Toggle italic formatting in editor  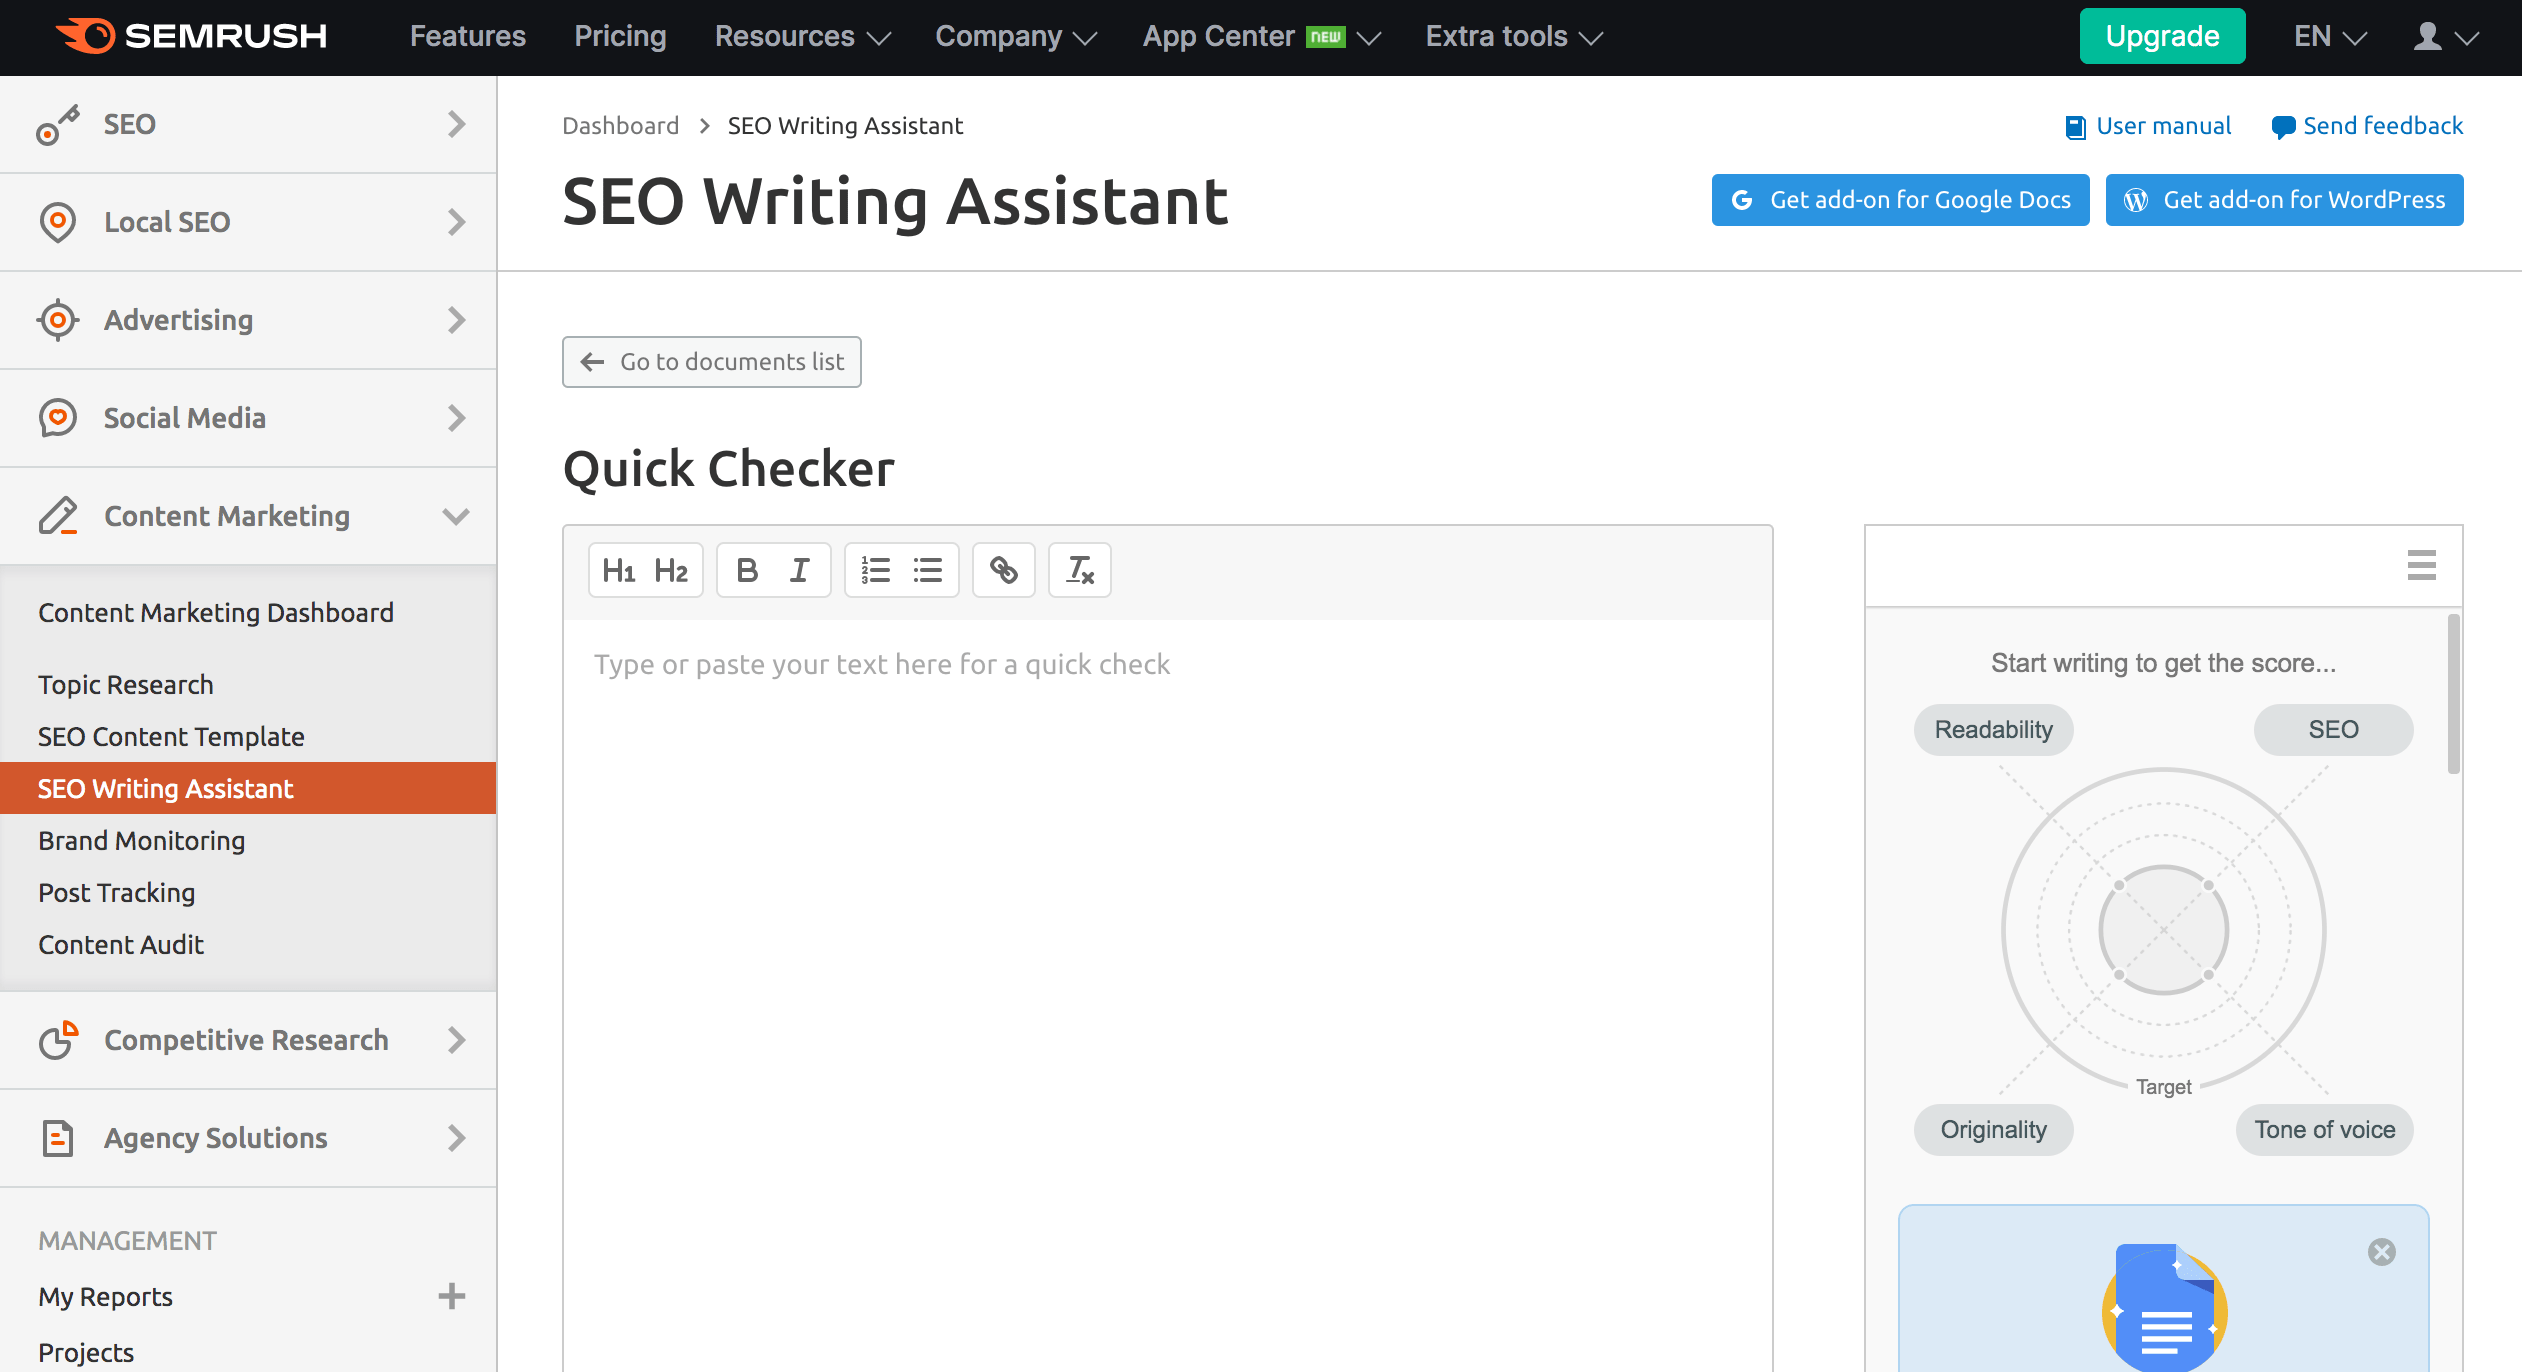coord(799,570)
